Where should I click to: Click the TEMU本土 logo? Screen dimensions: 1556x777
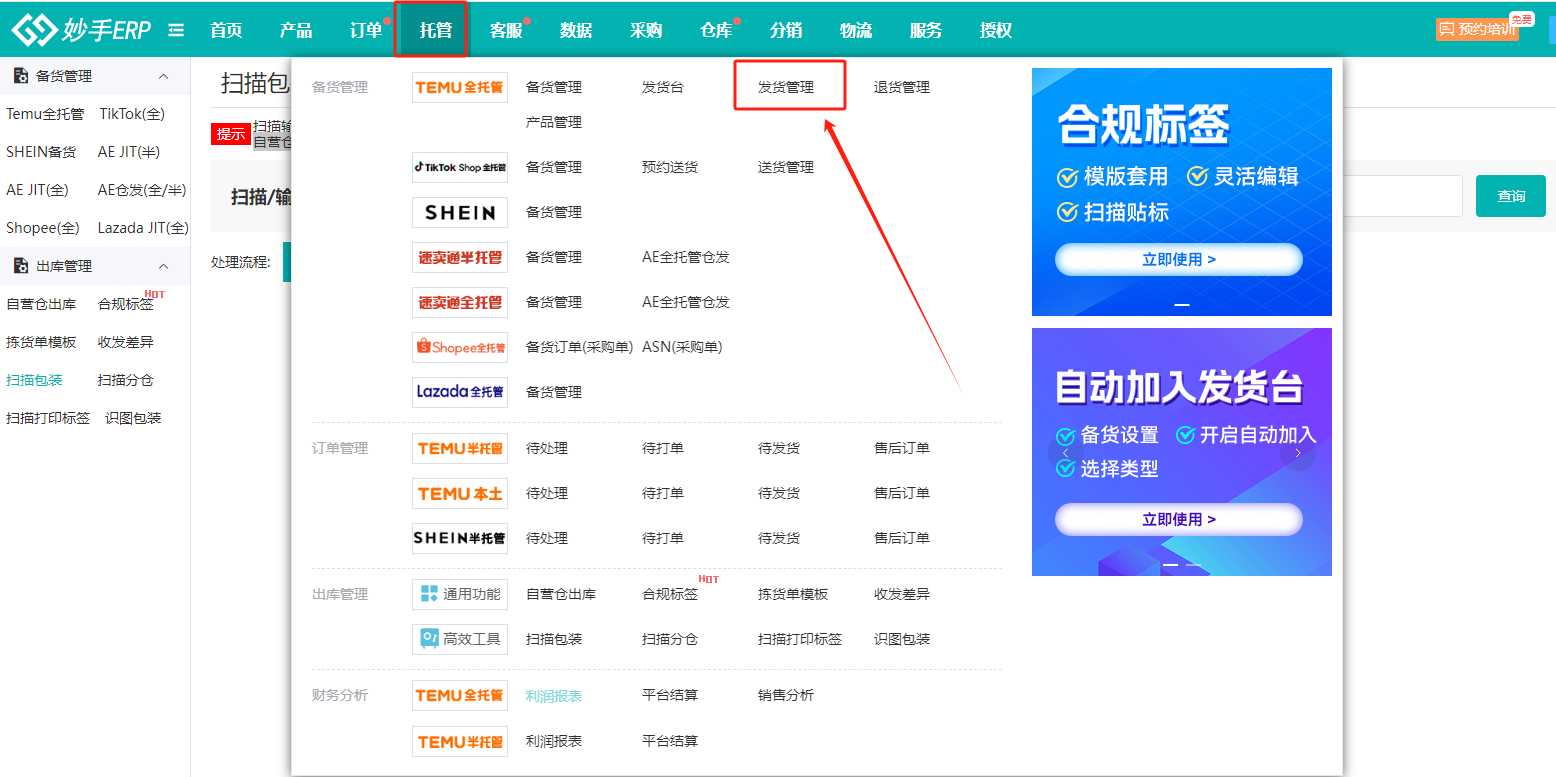point(460,493)
